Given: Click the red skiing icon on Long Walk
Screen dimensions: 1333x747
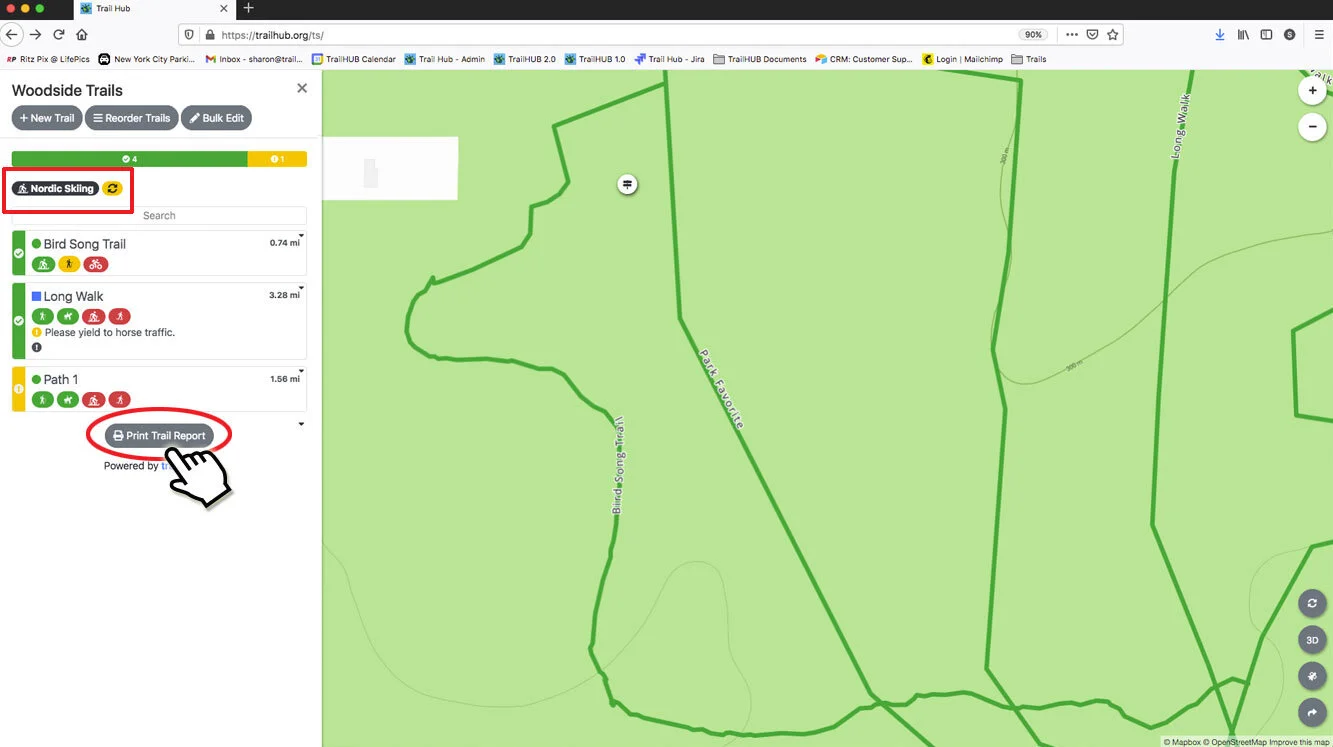Looking at the screenshot, I should (94, 317).
